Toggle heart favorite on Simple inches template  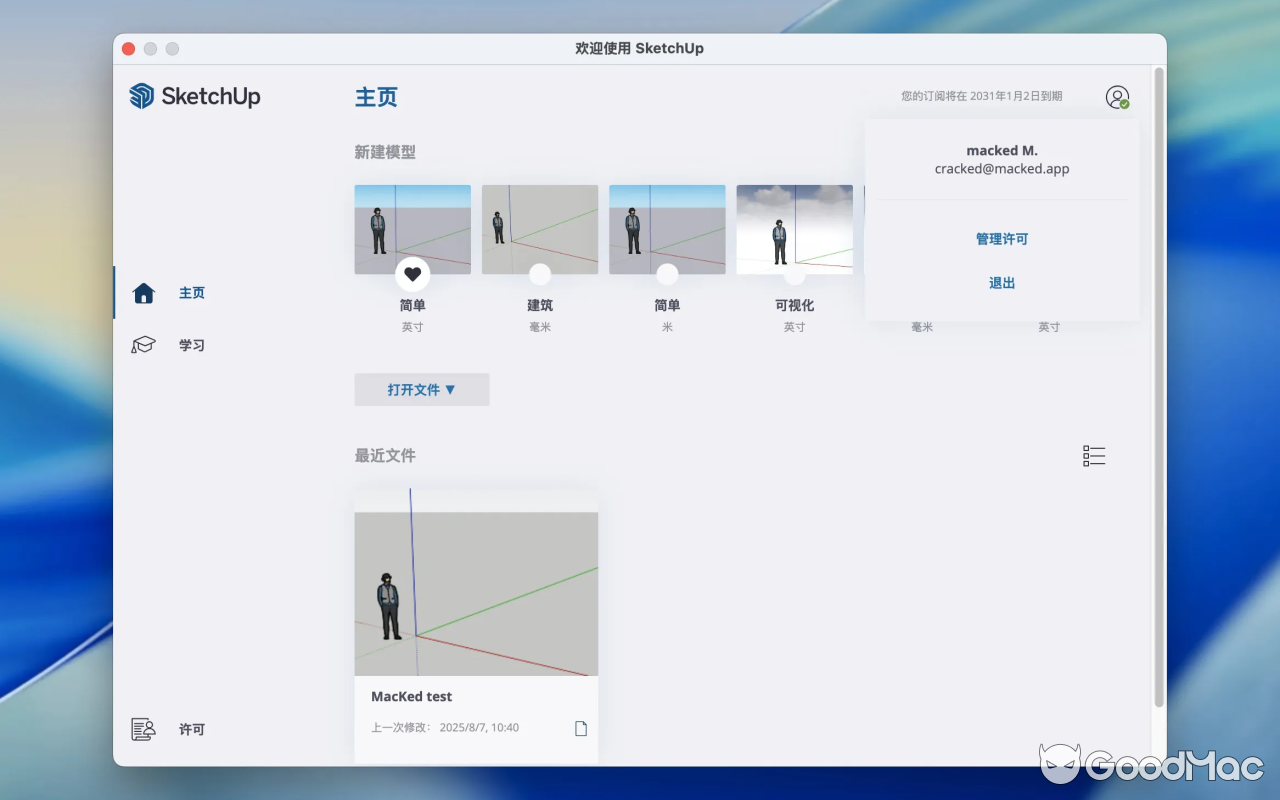[x=413, y=274]
